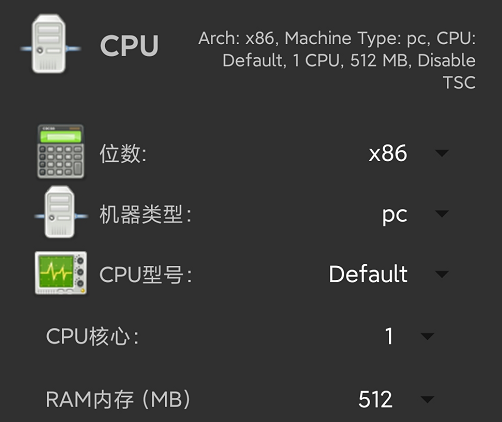Click the Default CPU model value
This screenshot has height=422, width=502.
pyautogui.click(x=368, y=274)
